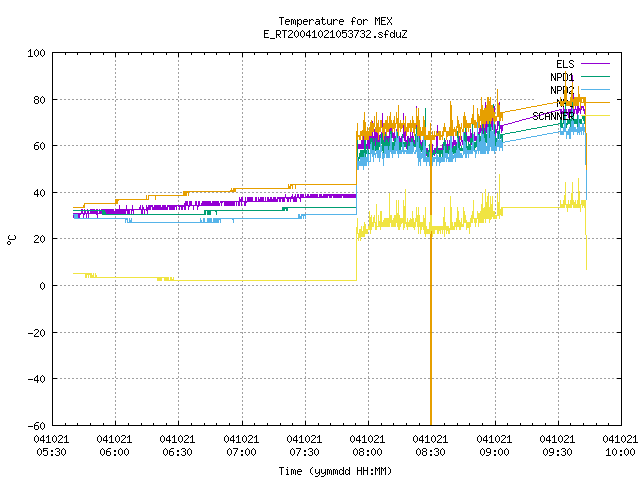Click the 10:00 time tick label
The image size is (640, 480).
coord(620,452)
